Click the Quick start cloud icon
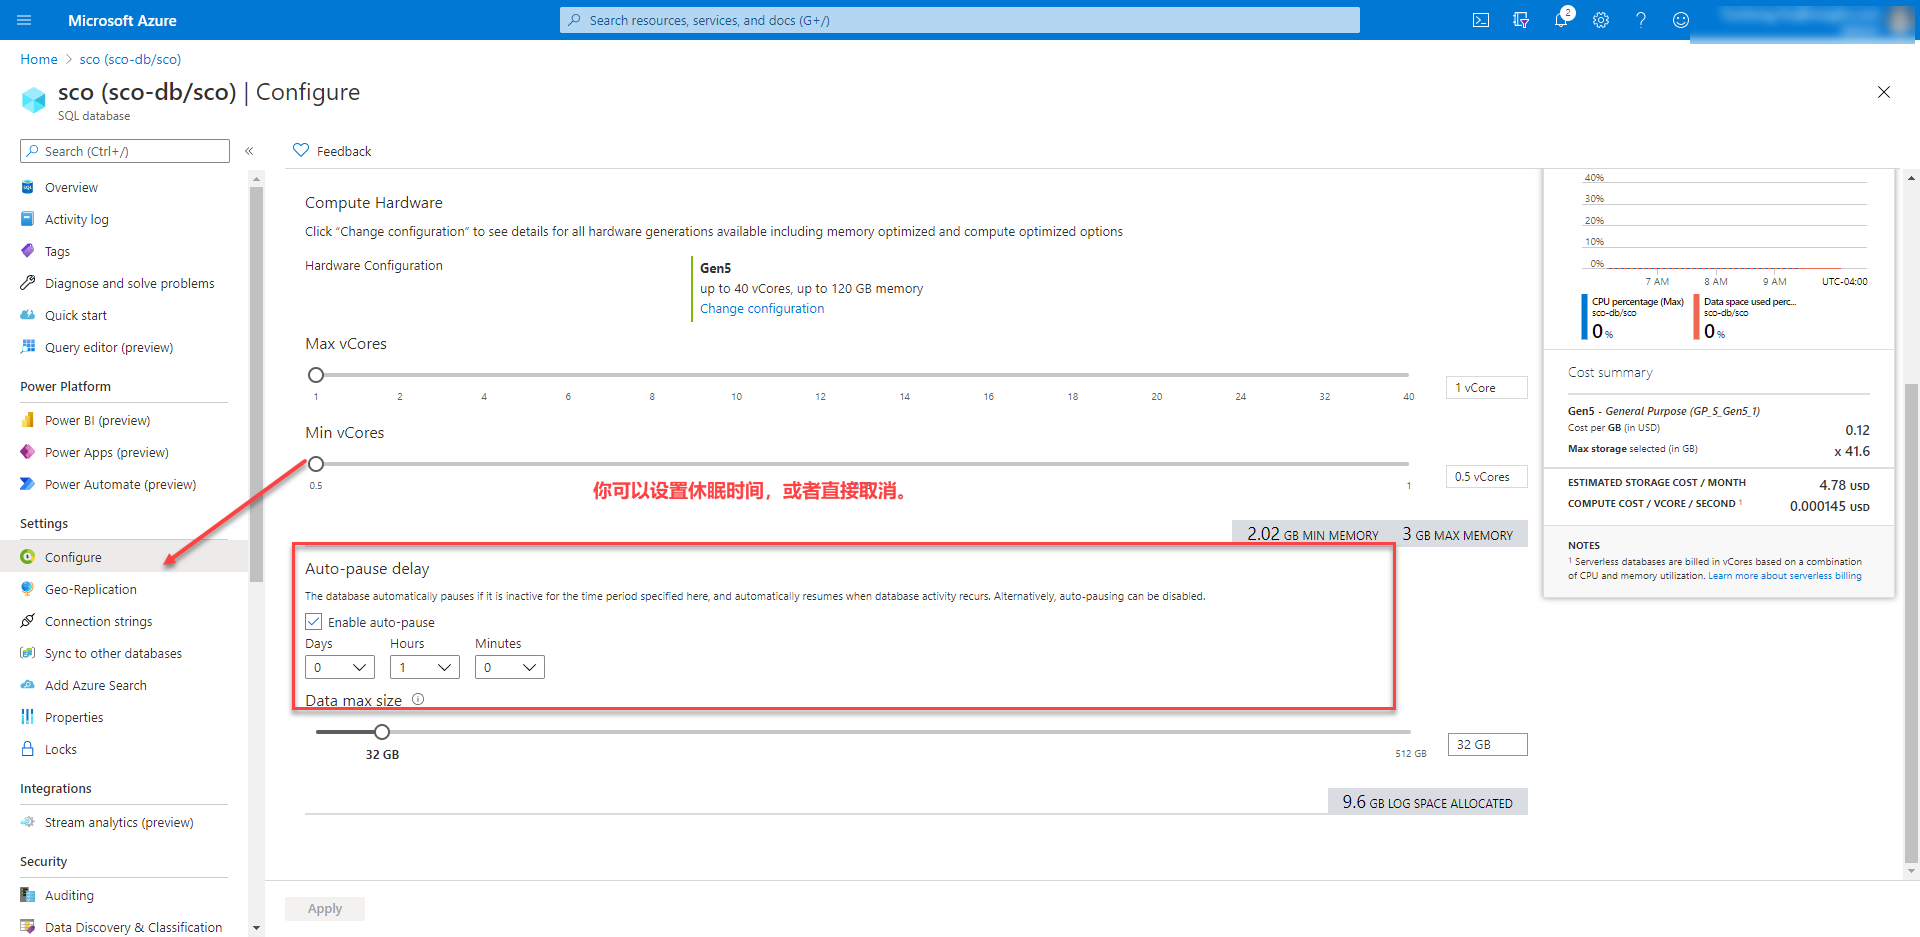1920x937 pixels. [x=28, y=315]
